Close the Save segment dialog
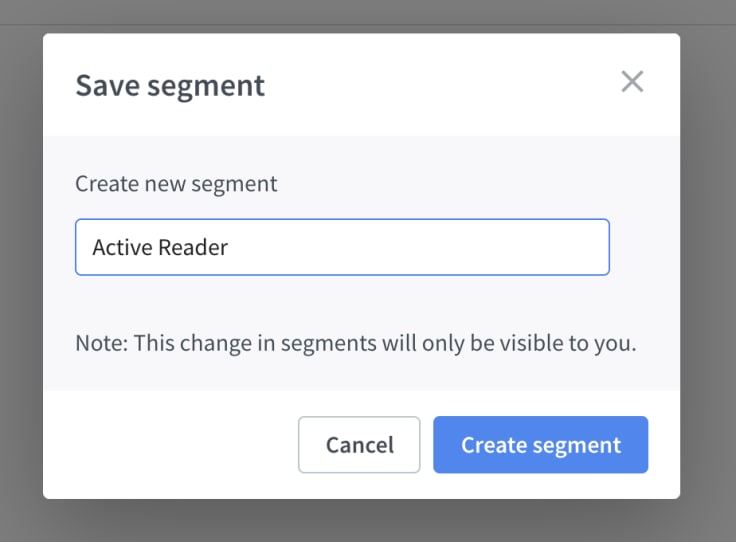This screenshot has height=542, width=736. pyautogui.click(x=632, y=82)
